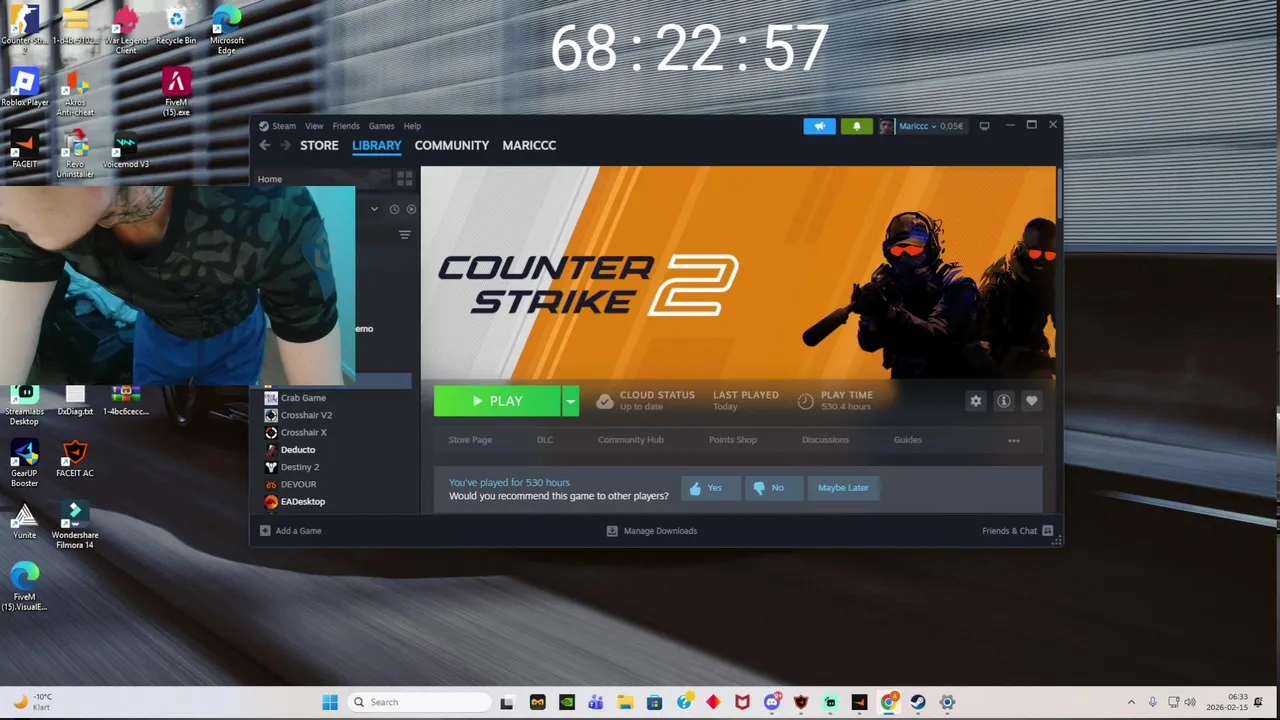Sort library by recent activity clock icon

394,209
